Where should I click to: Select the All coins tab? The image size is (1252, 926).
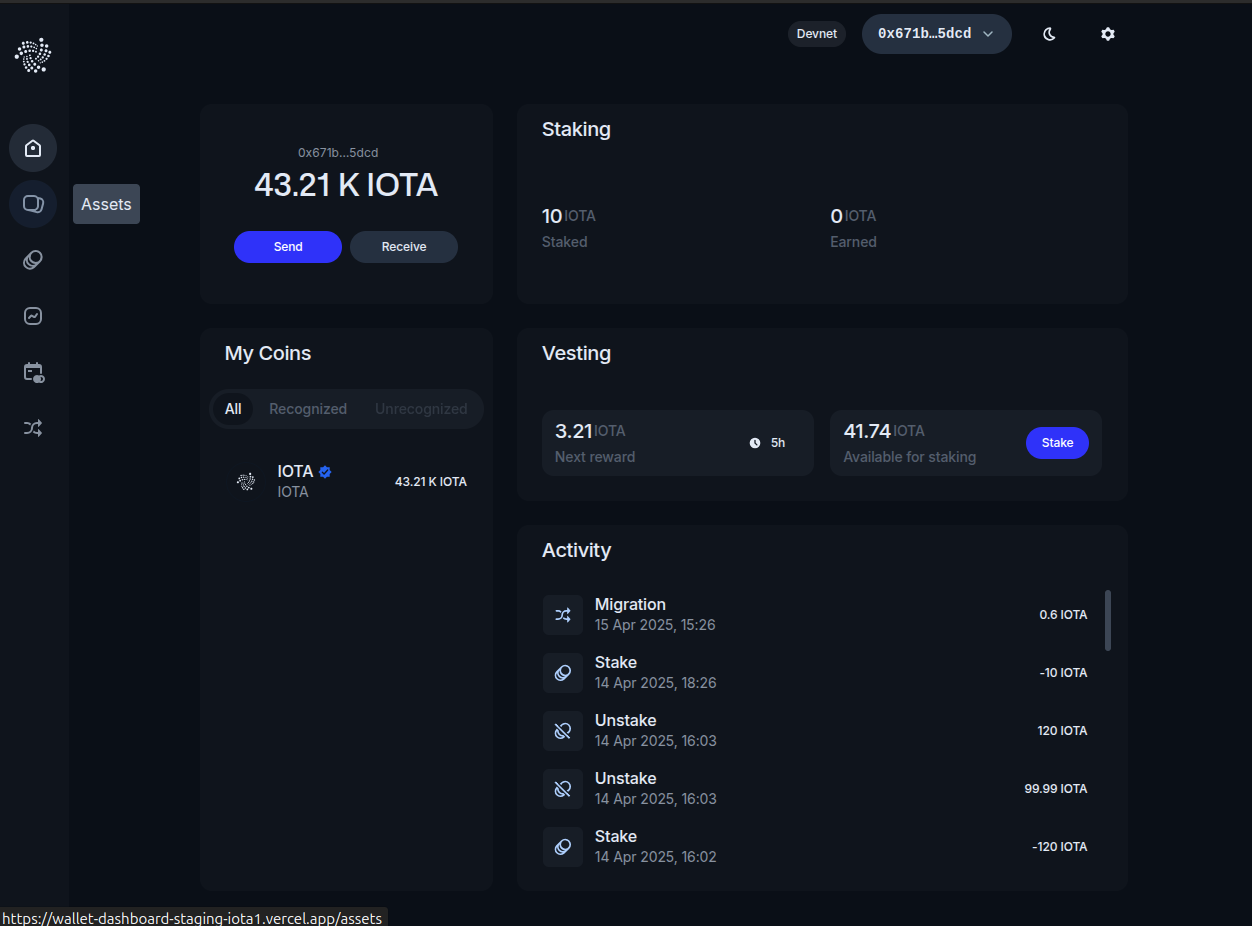tap(233, 409)
